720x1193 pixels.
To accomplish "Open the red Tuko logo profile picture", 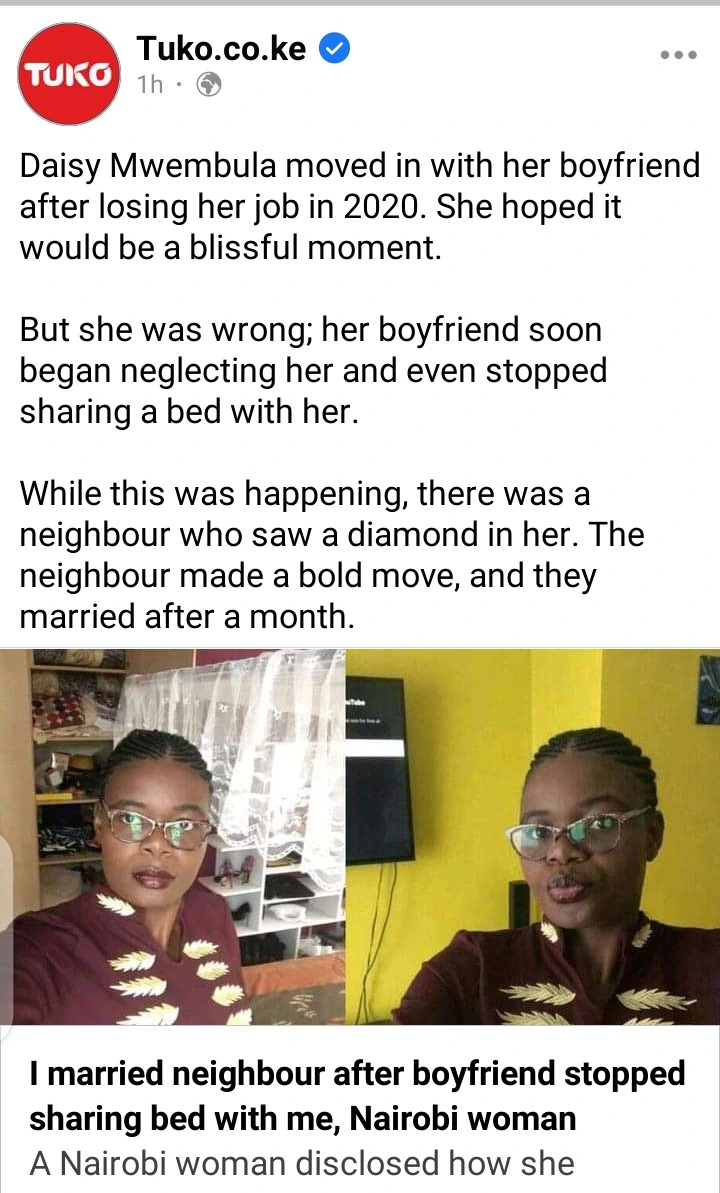I will pos(68,74).
